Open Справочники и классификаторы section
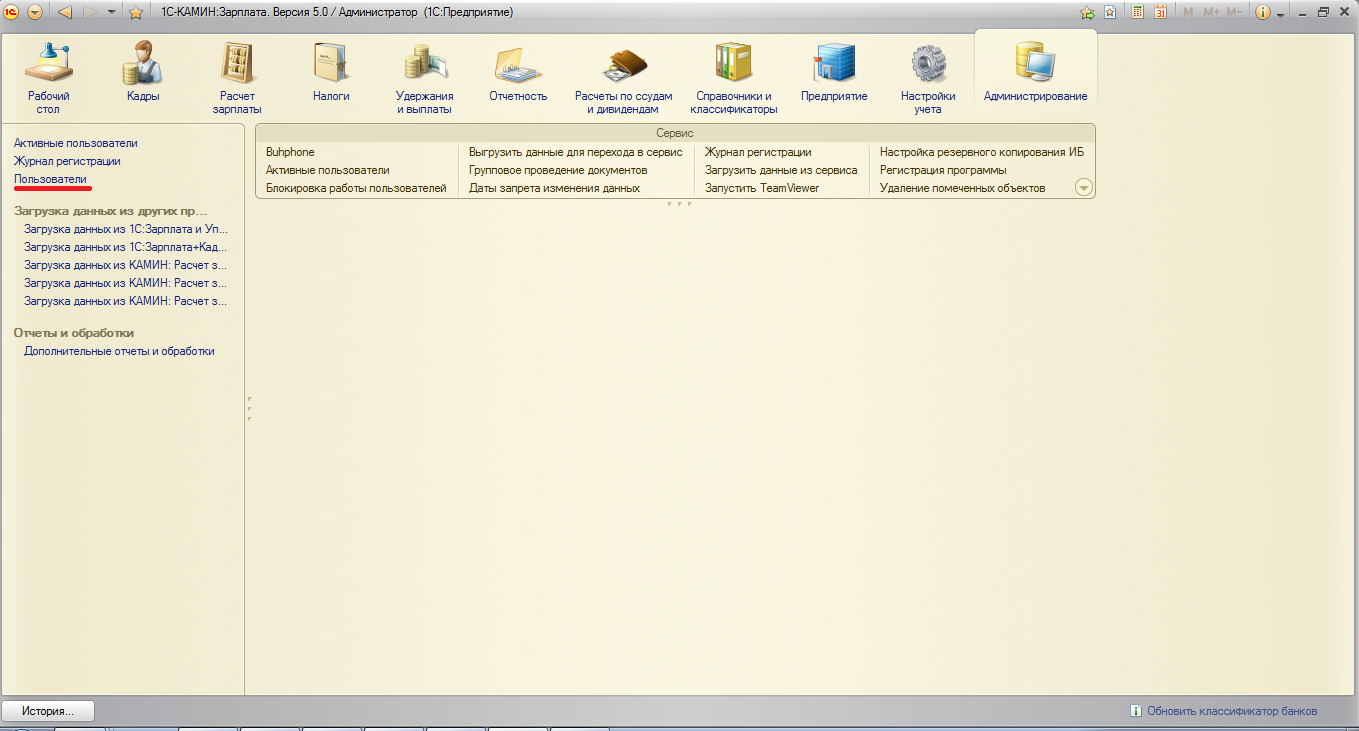1359x731 pixels. pos(734,78)
